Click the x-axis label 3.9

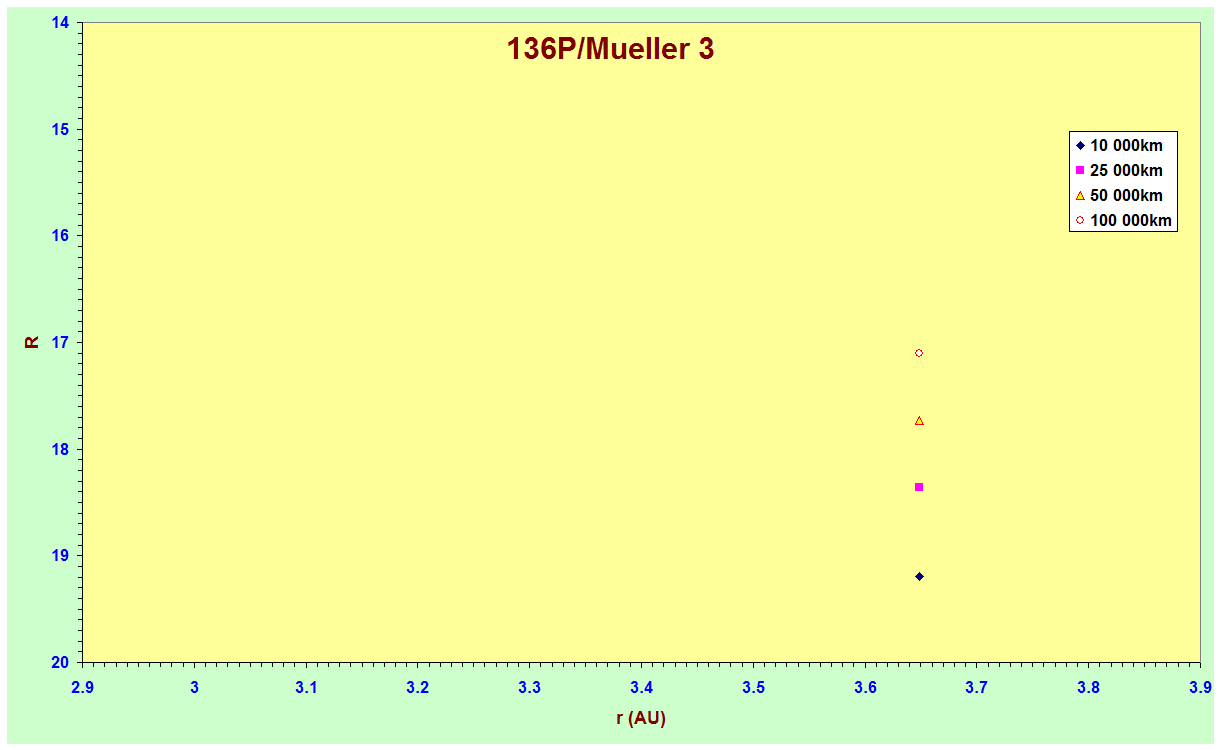1200,688
